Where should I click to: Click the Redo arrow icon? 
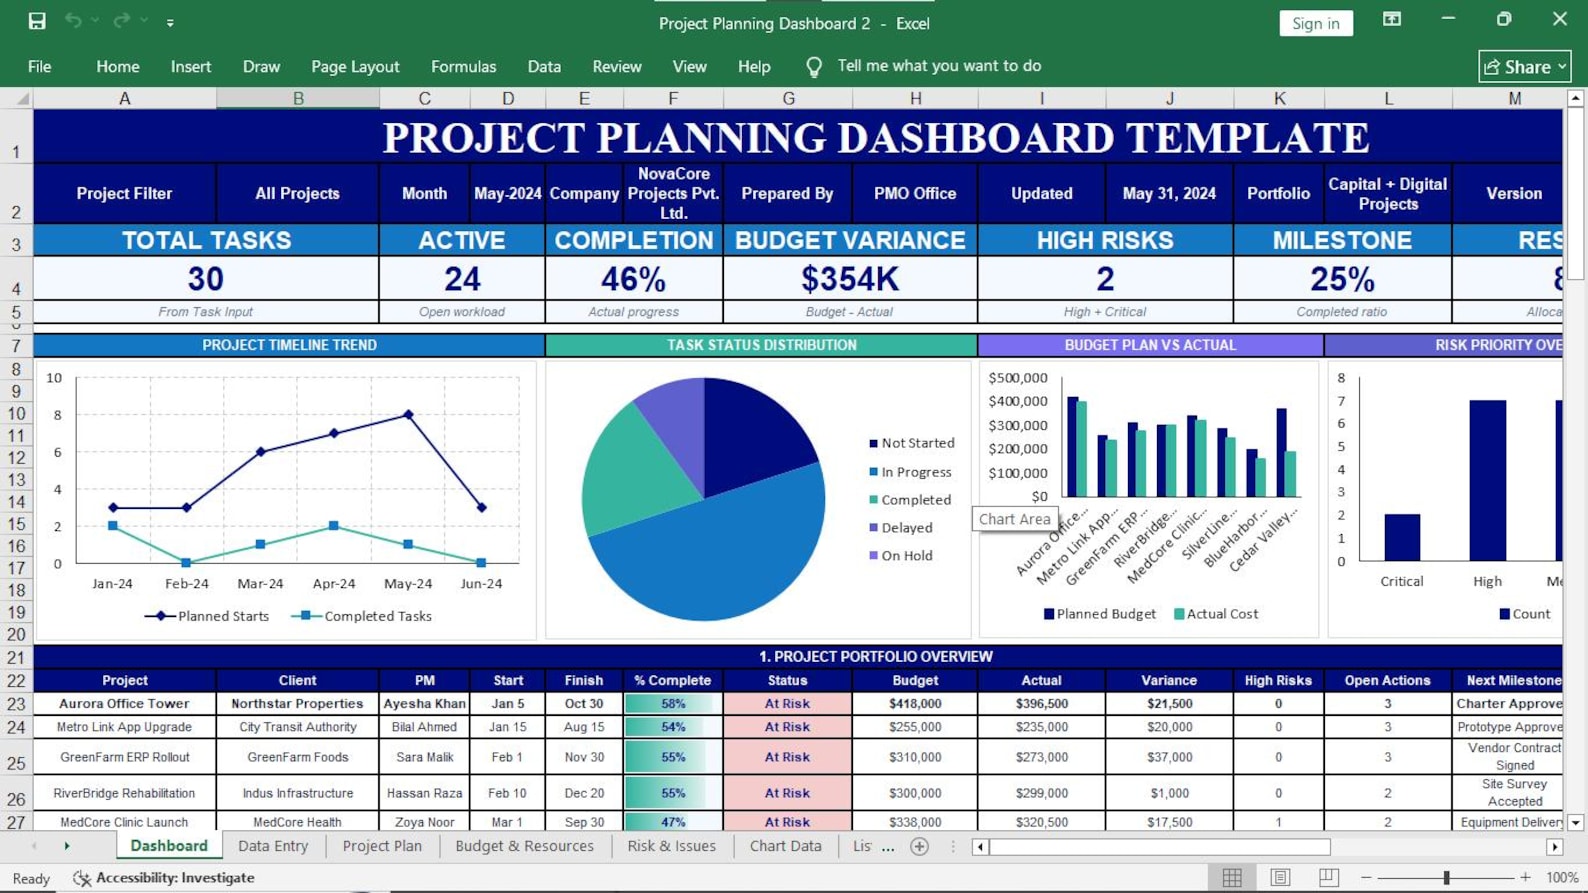[x=122, y=21]
